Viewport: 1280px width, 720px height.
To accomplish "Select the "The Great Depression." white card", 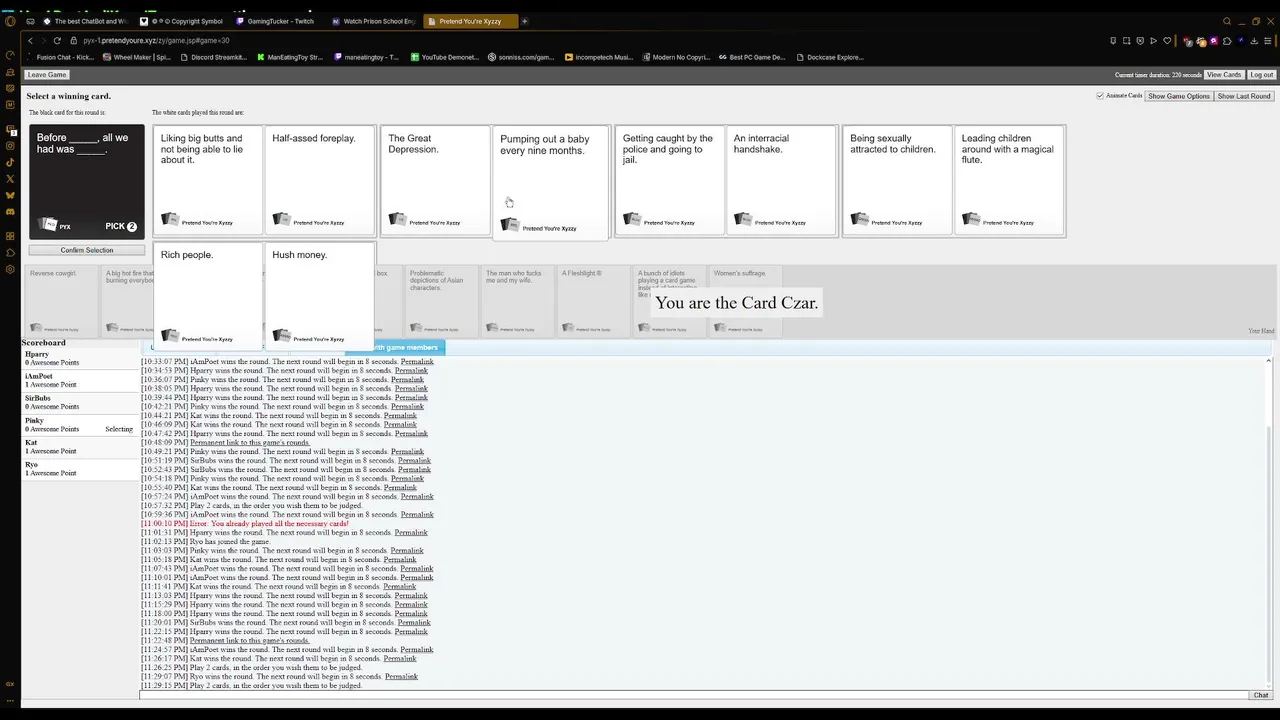I will (x=435, y=181).
